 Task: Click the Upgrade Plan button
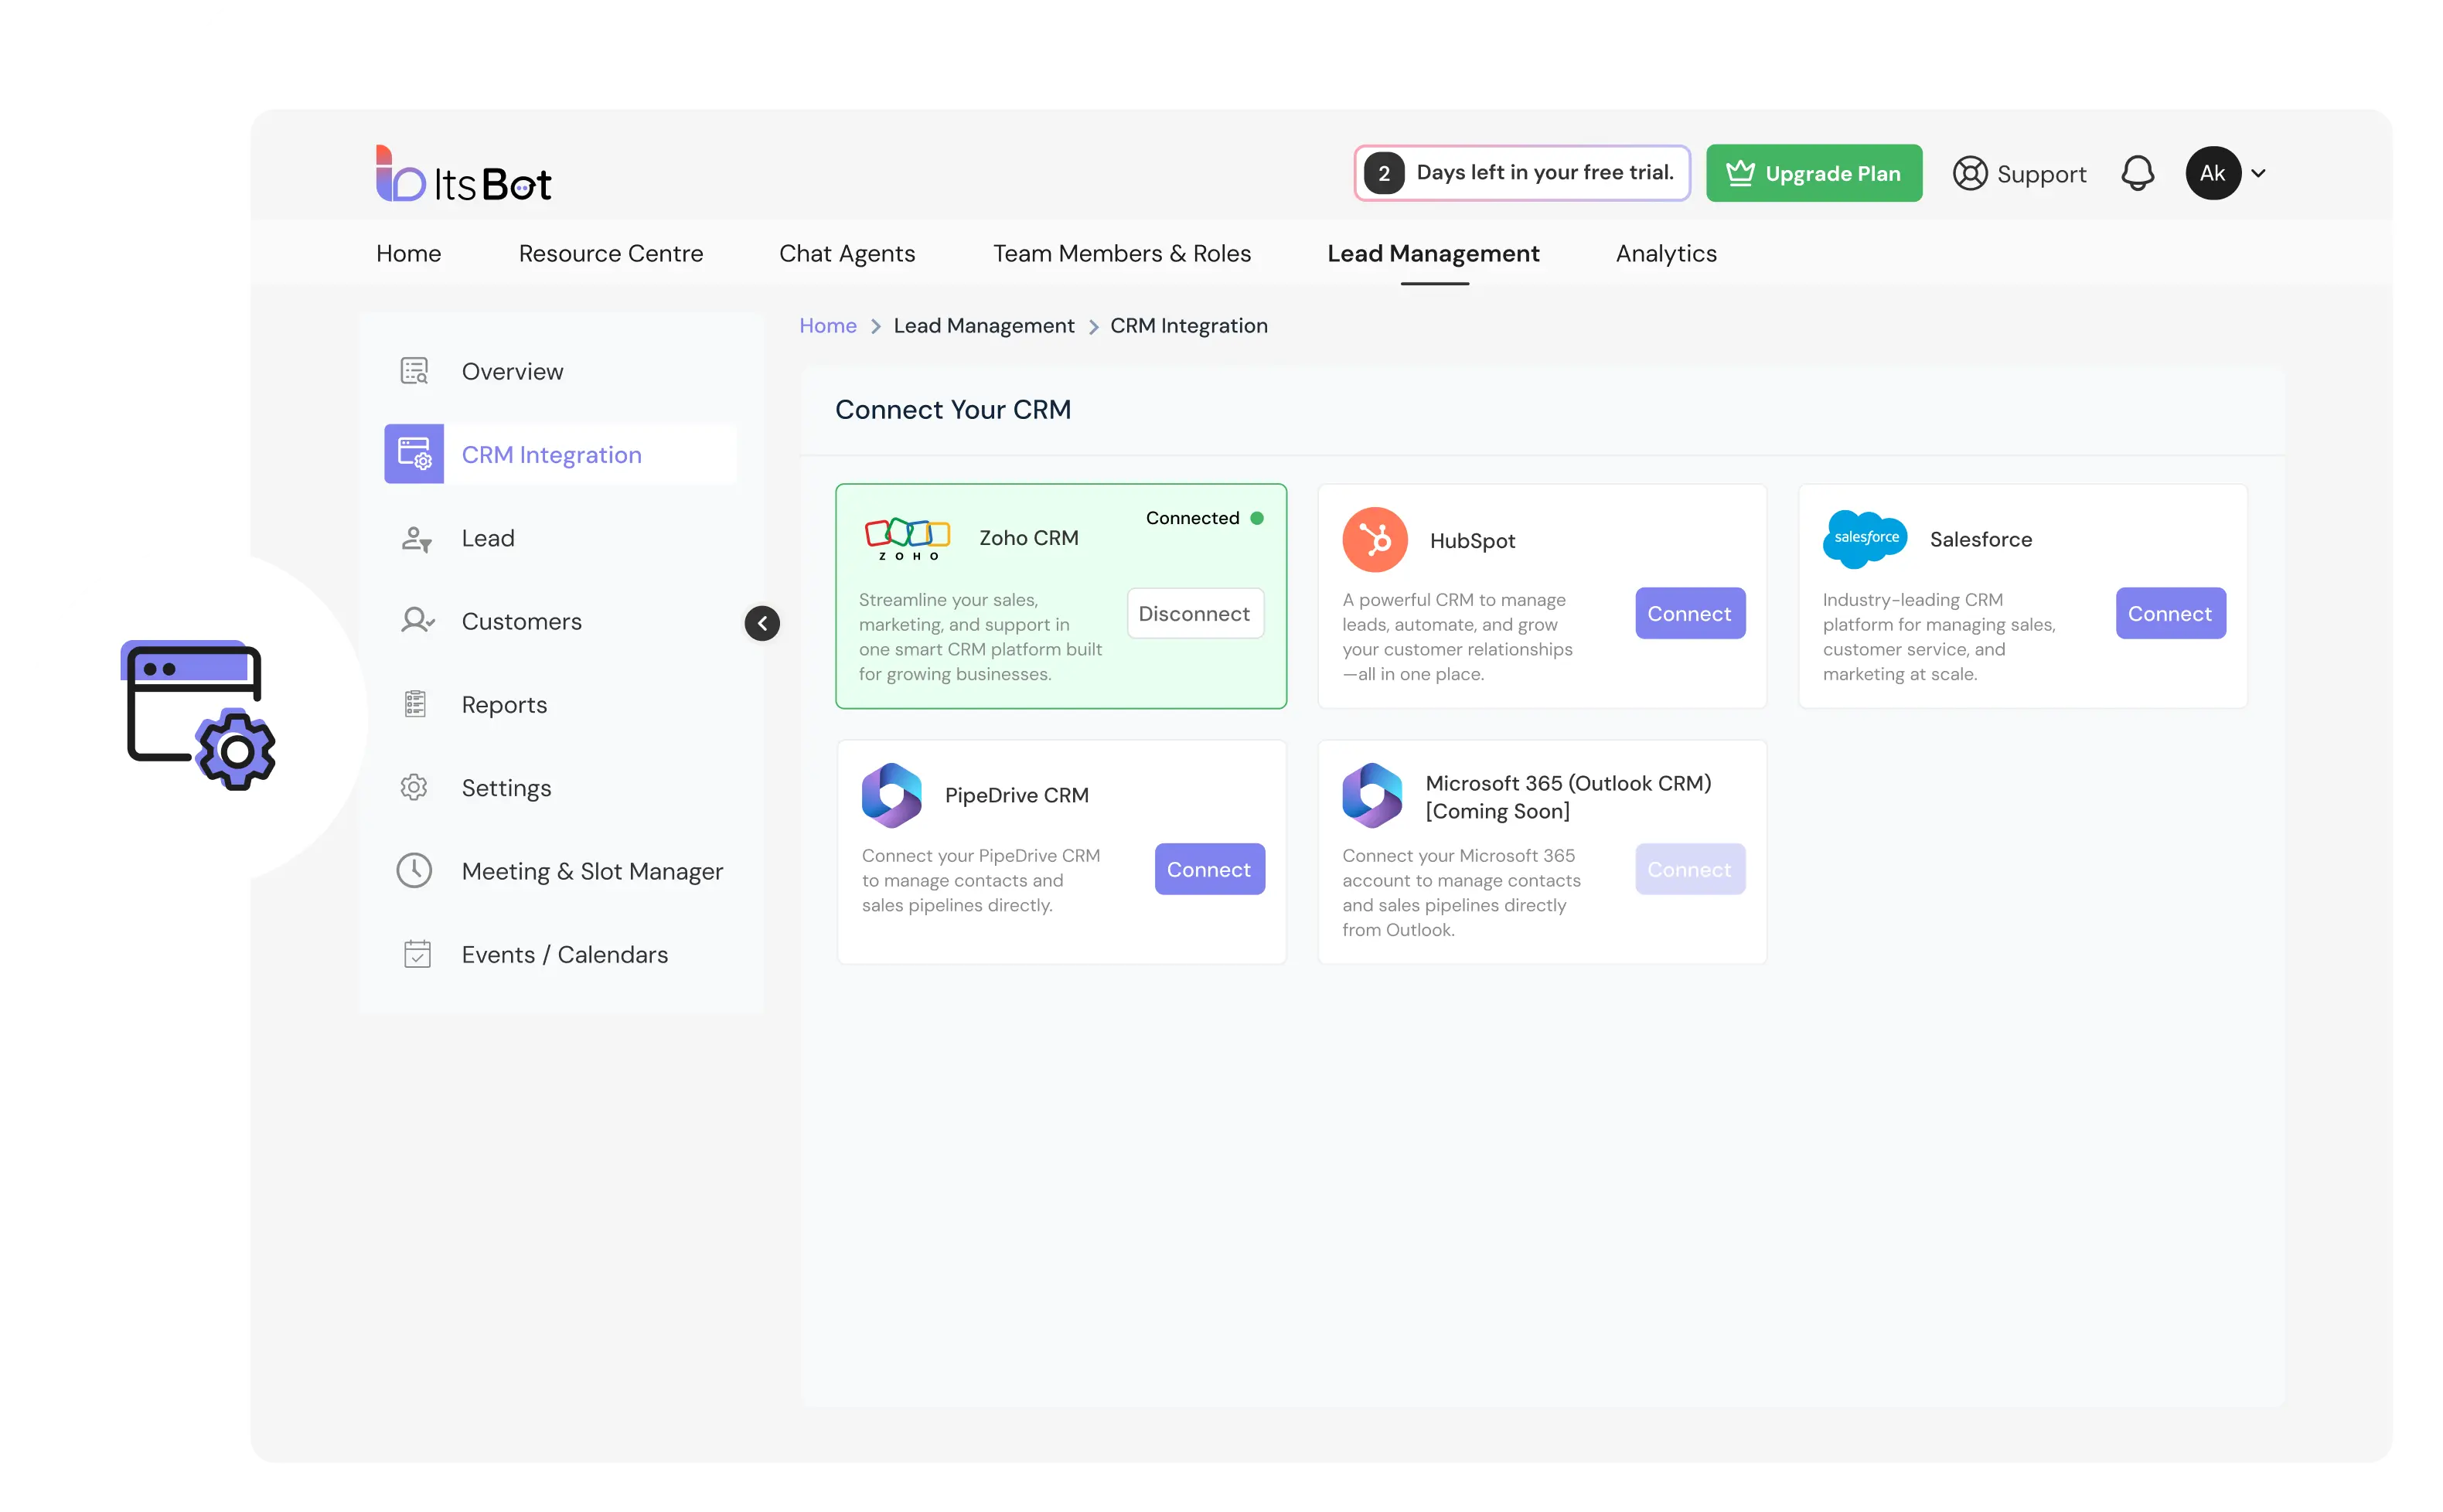1813,173
